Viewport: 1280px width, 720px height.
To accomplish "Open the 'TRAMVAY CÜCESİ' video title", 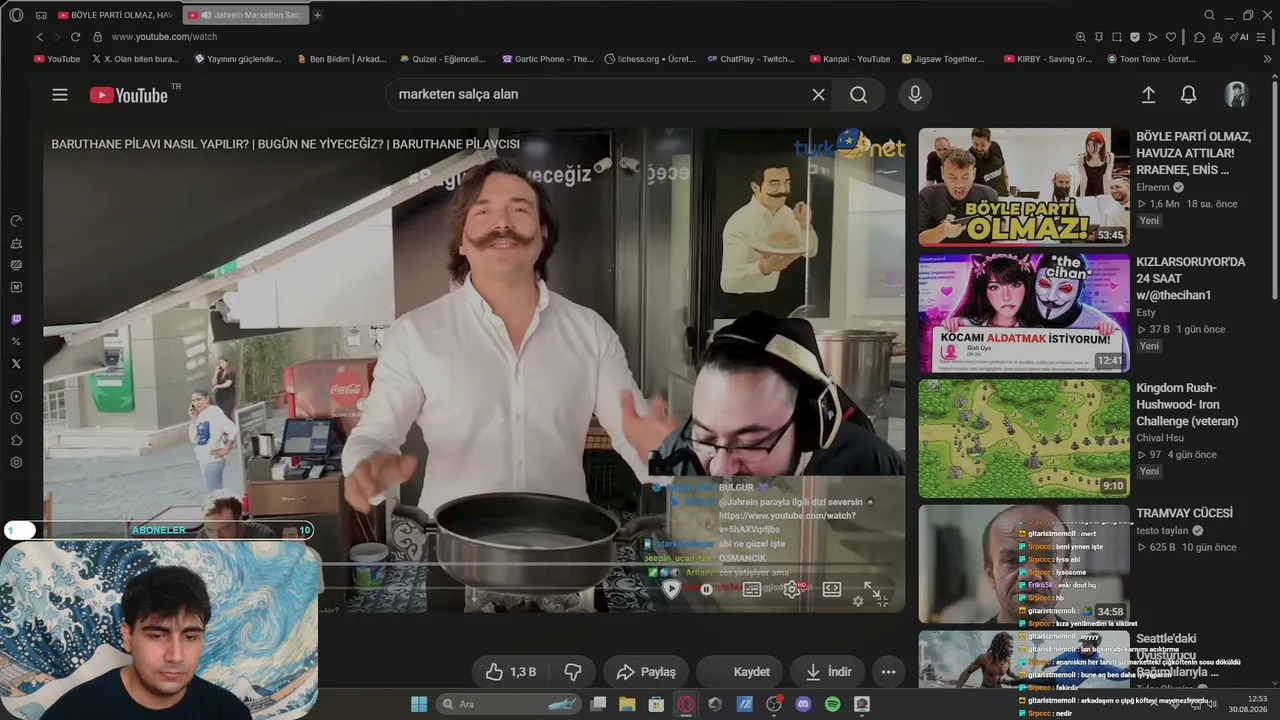I will click(1184, 513).
